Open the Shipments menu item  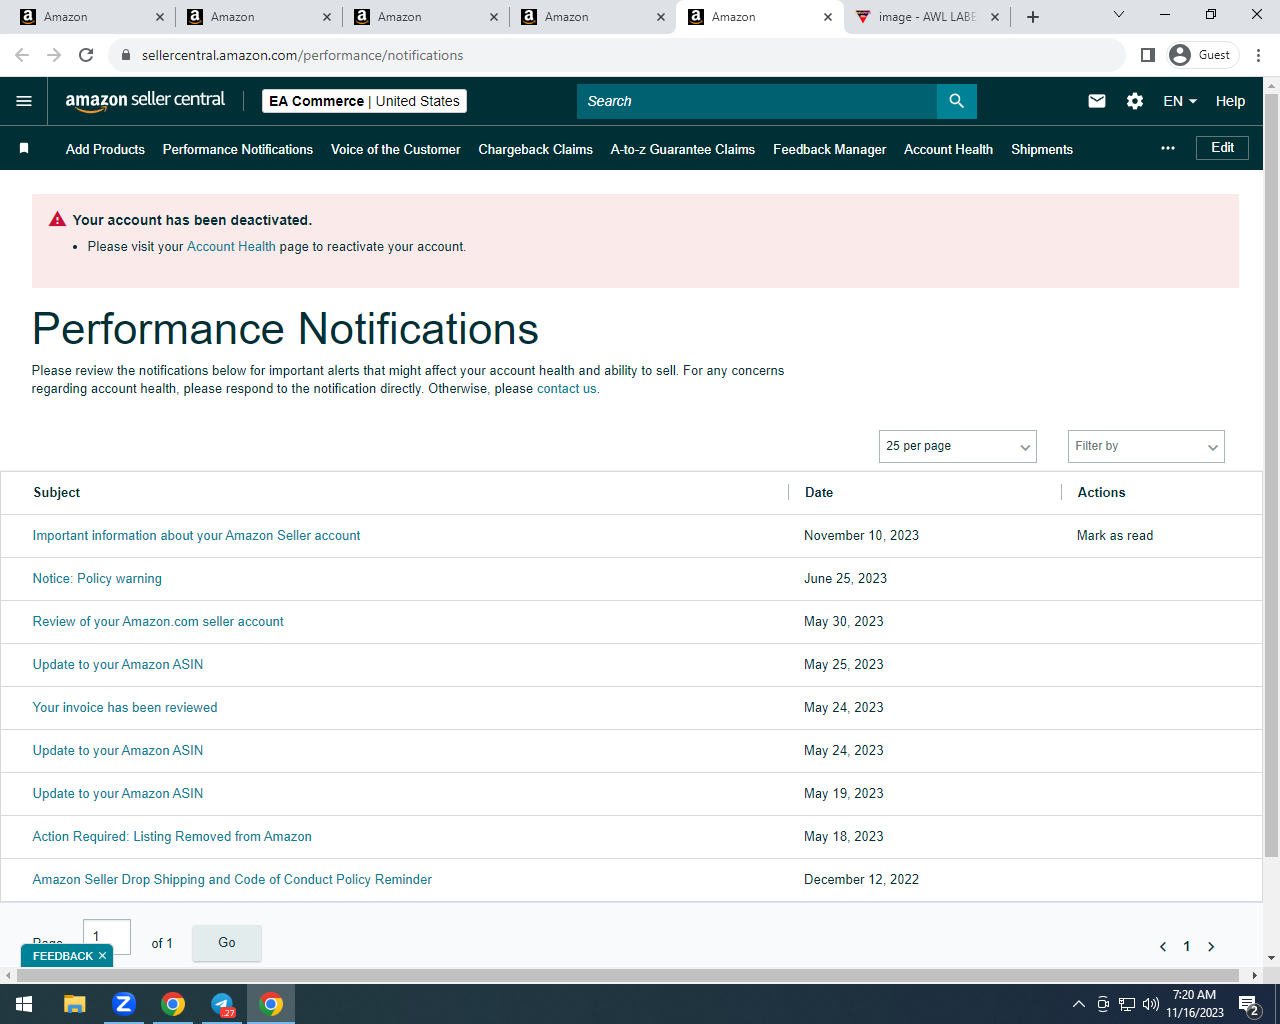1042,149
